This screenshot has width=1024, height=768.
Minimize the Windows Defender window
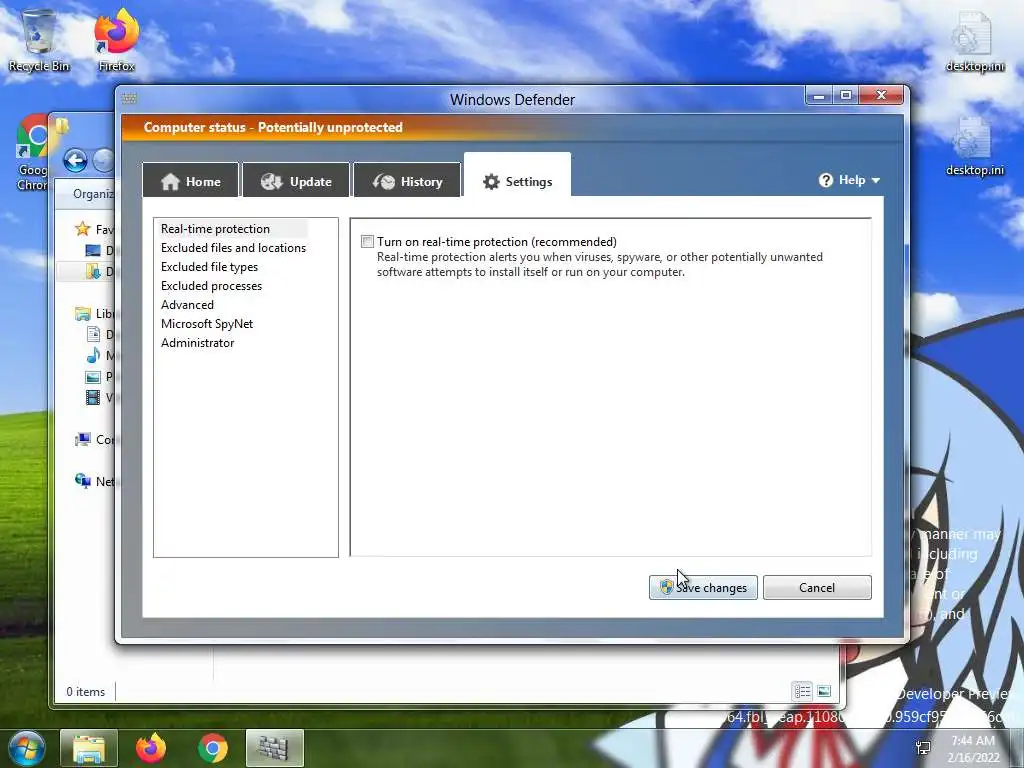(819, 95)
